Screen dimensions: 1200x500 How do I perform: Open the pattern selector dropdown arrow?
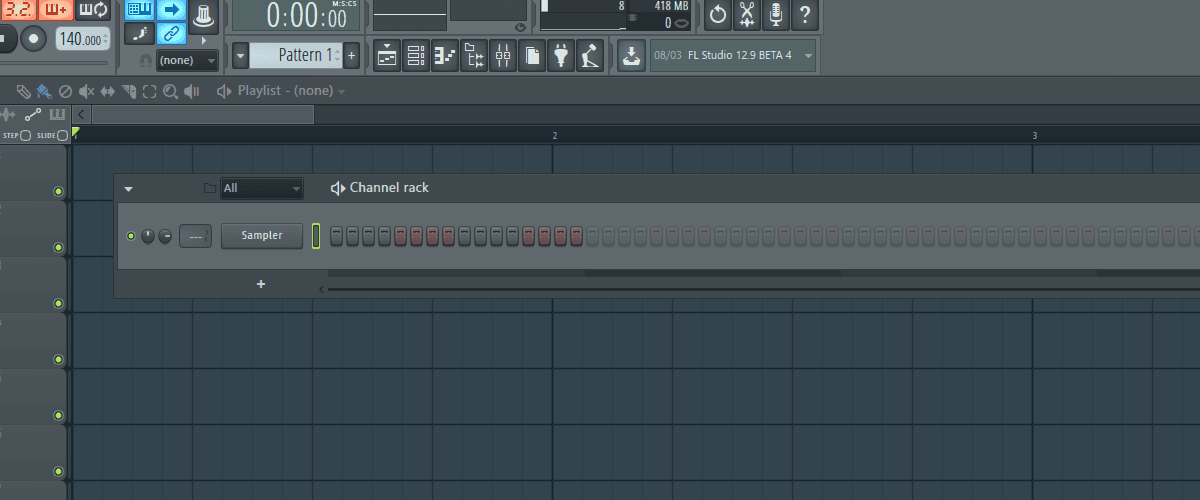(240, 55)
